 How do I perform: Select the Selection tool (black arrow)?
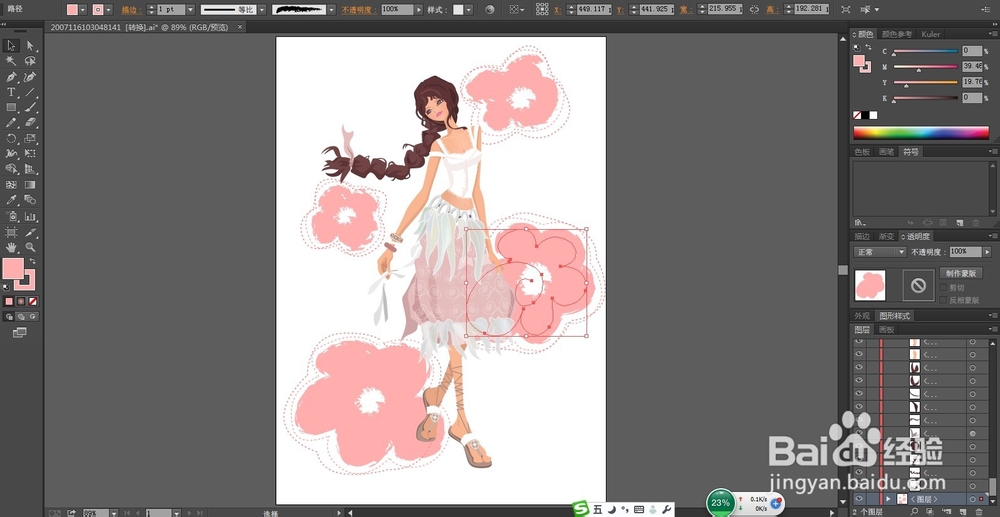pyautogui.click(x=11, y=45)
